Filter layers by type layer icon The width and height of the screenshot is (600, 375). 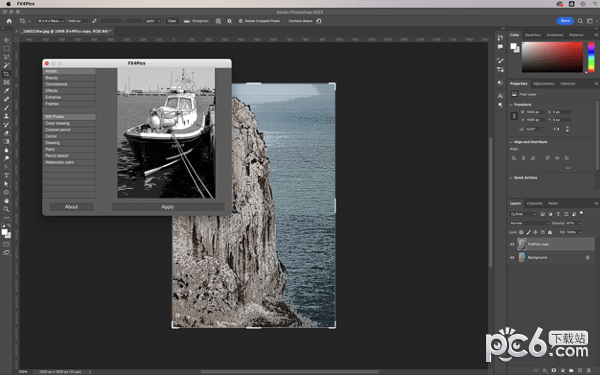[x=558, y=214]
